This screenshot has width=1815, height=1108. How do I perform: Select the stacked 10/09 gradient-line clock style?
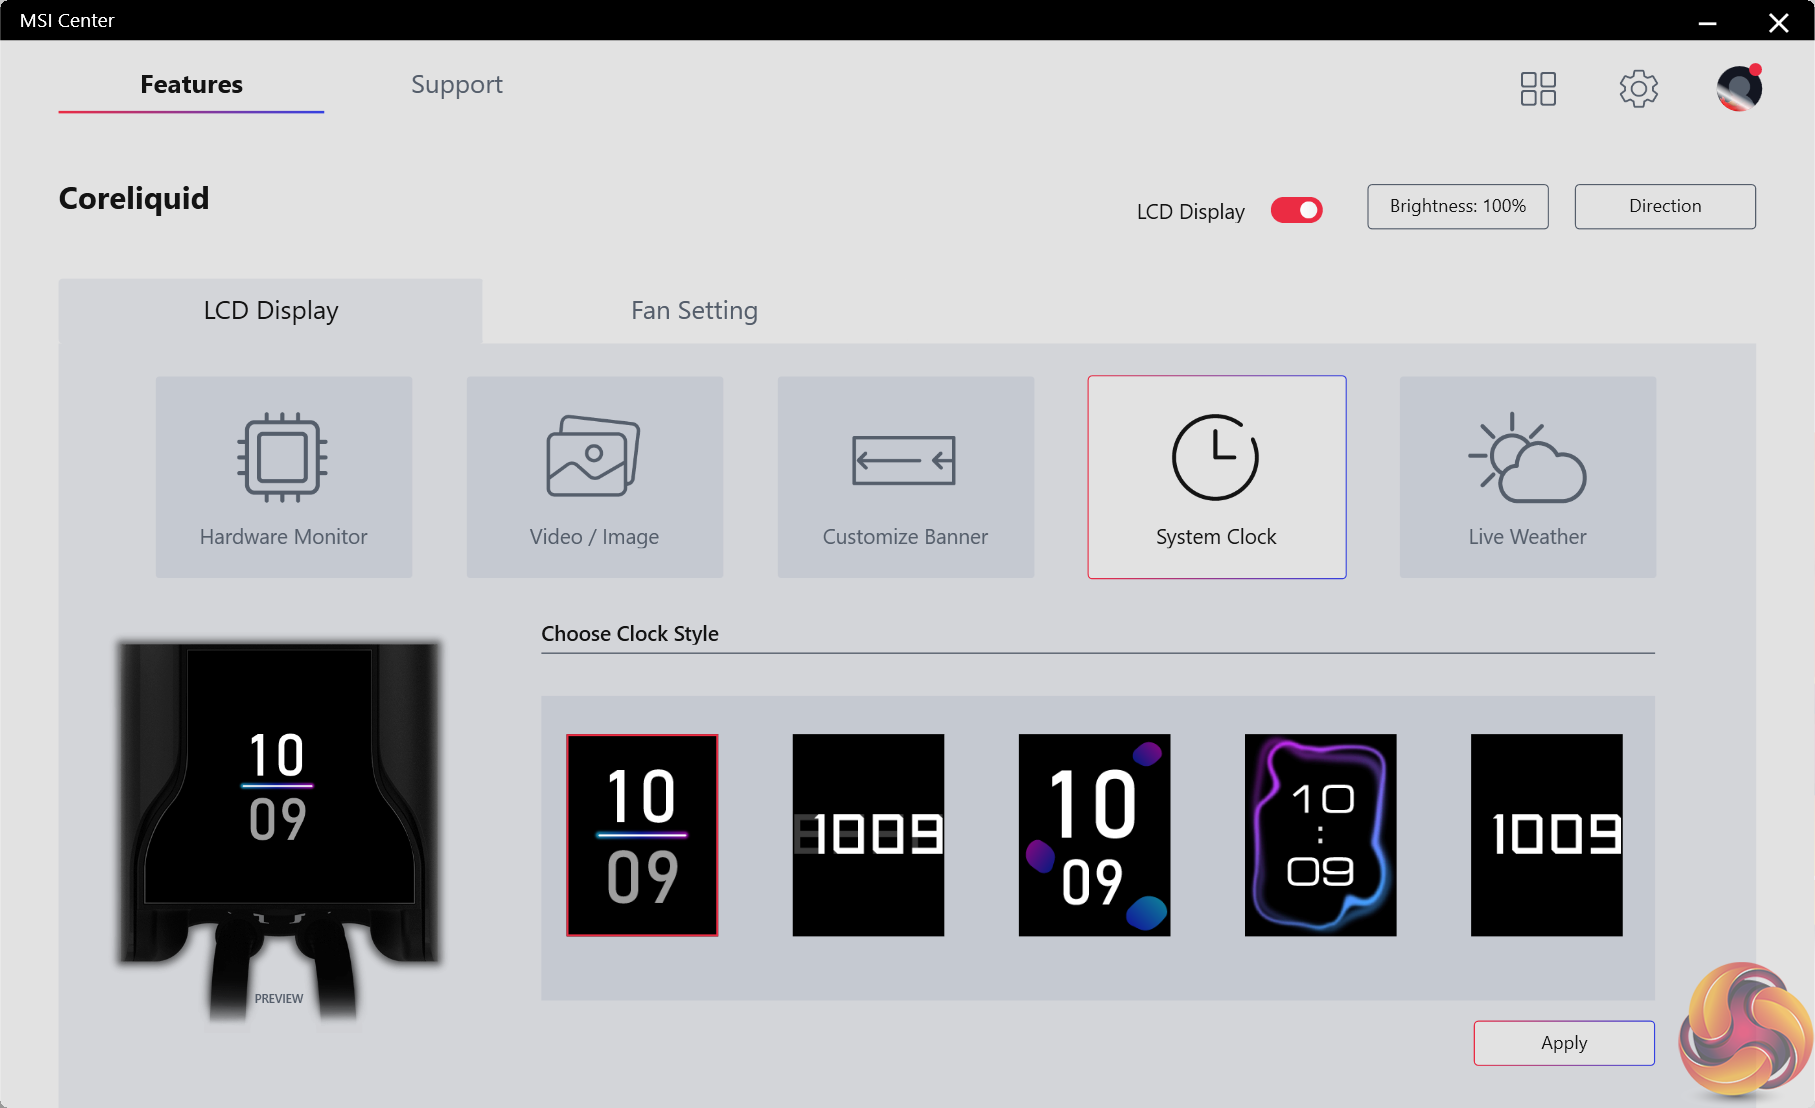point(642,835)
